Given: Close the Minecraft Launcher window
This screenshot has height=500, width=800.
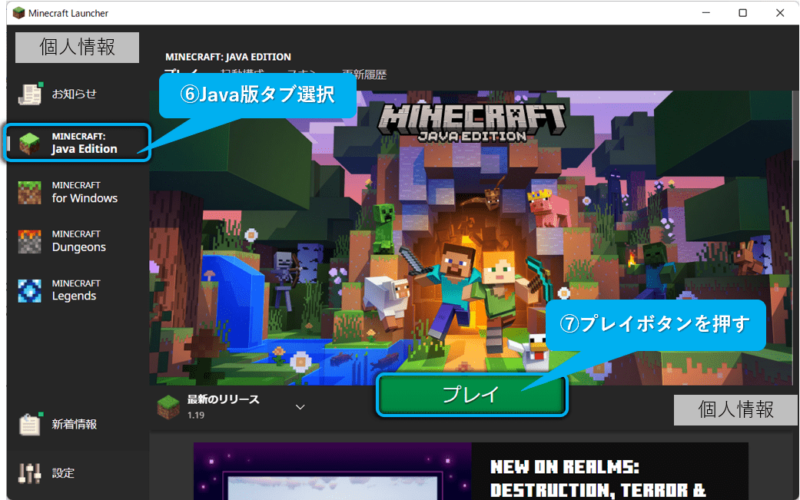Looking at the screenshot, I should tap(780, 13).
